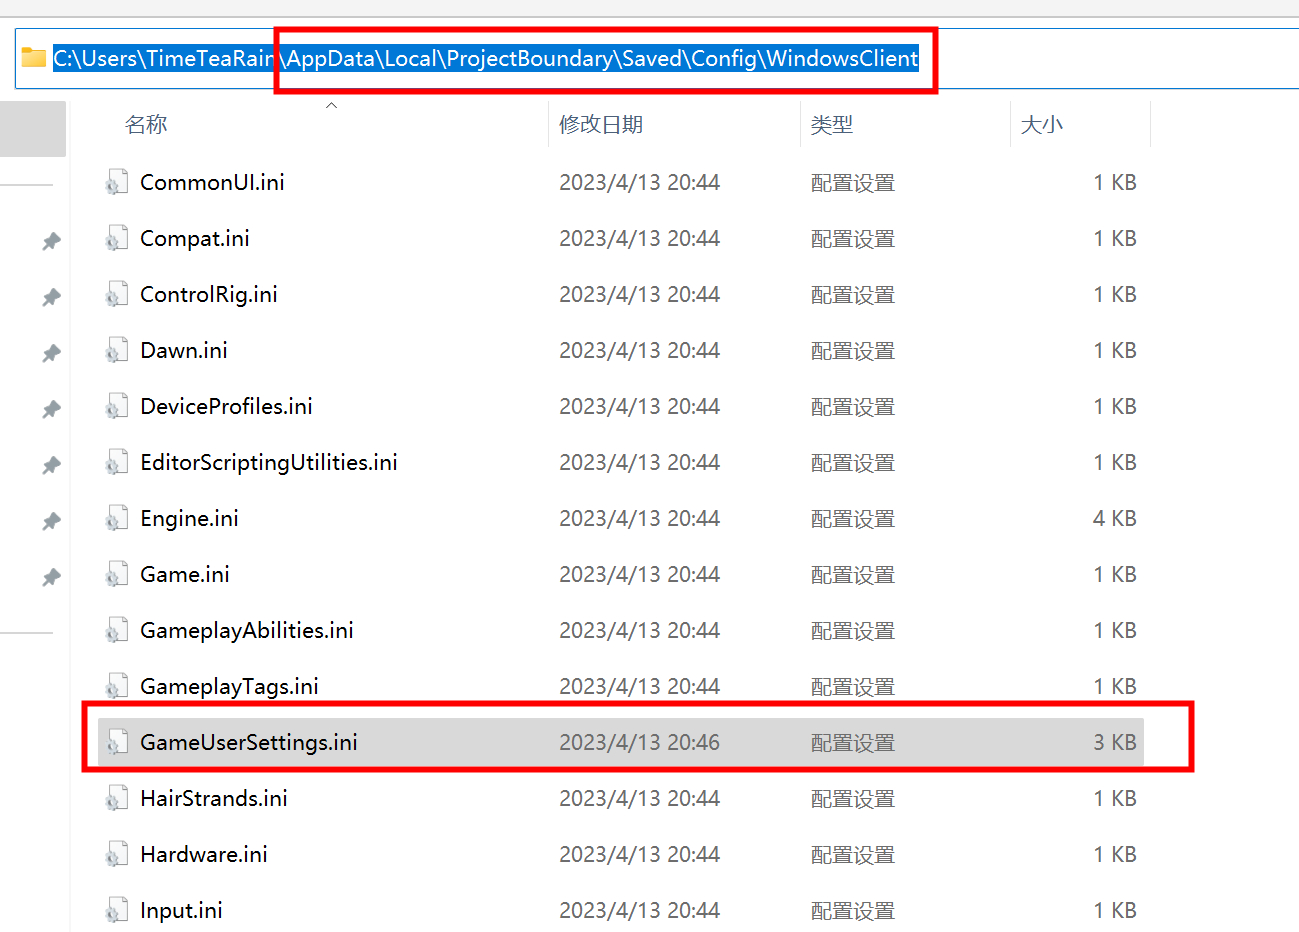Screen dimensions: 1299x932
Task: Select the DeviceProfiles.ini file
Action: click(621, 406)
